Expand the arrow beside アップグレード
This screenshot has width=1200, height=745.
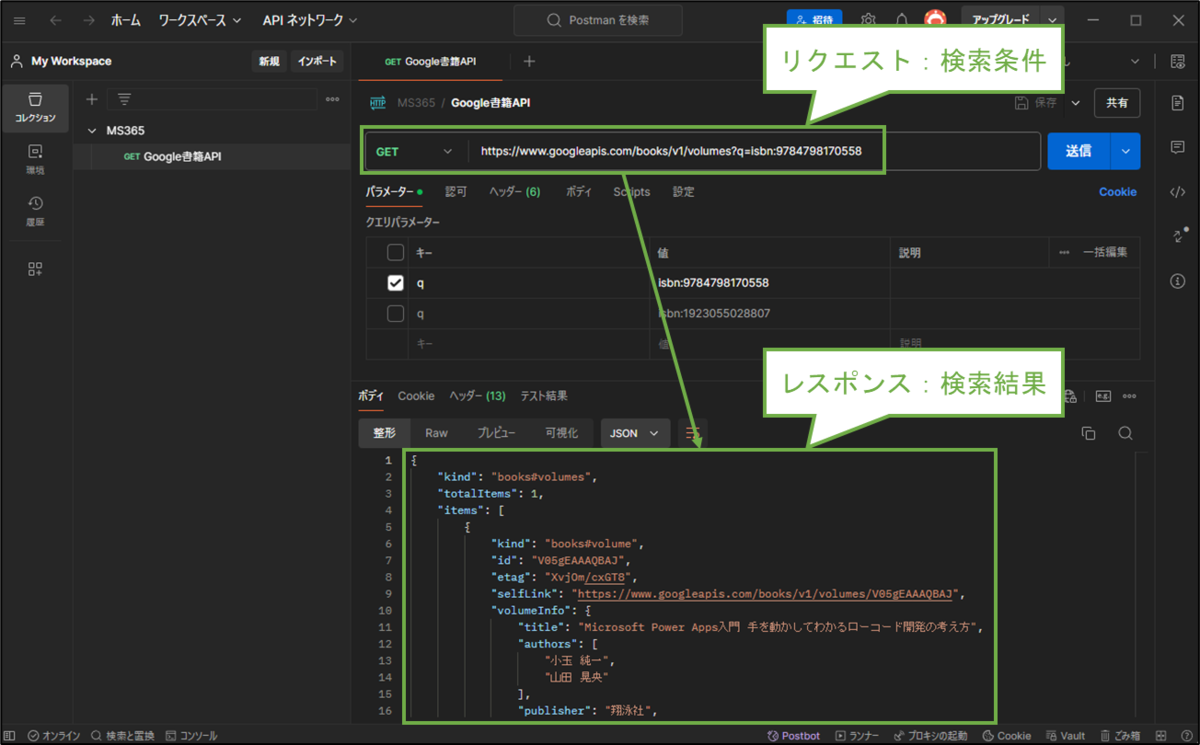[x=1052, y=20]
